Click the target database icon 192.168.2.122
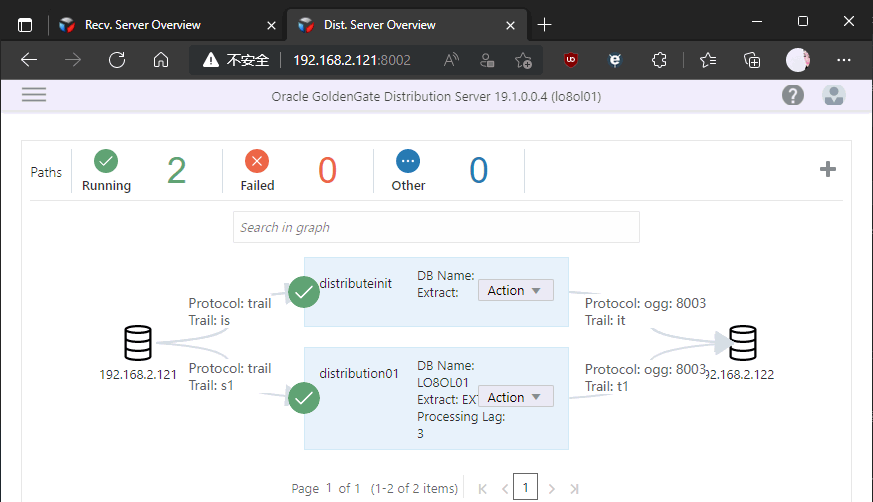The width and height of the screenshot is (873, 502). coord(742,343)
